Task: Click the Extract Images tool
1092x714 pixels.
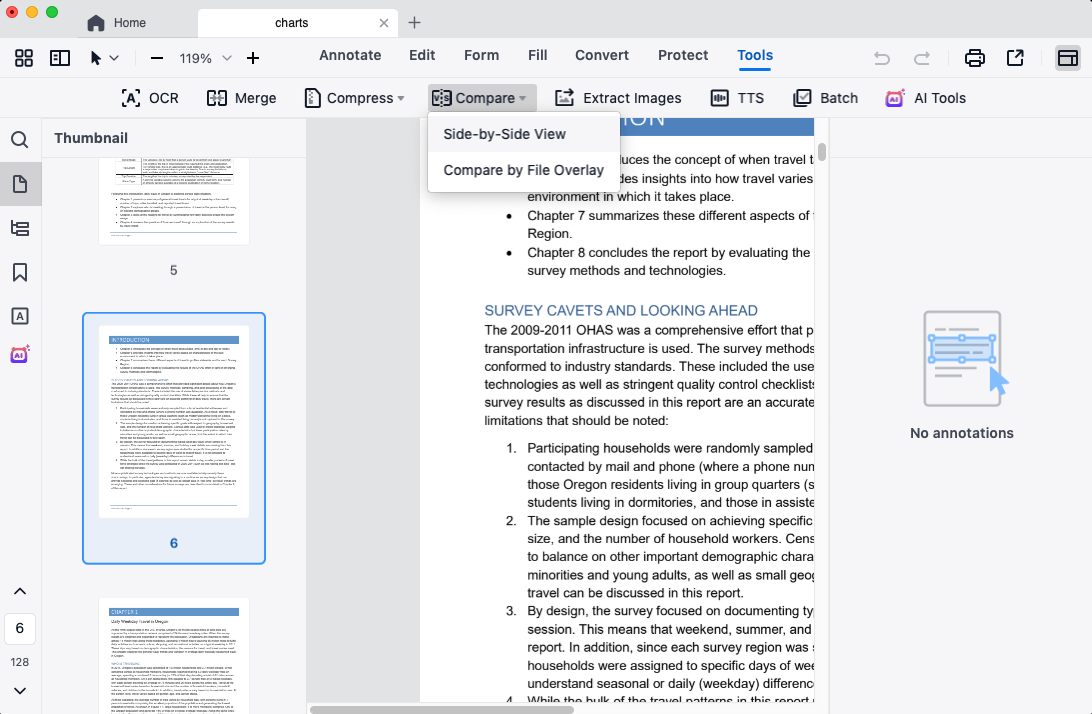Action: click(618, 98)
